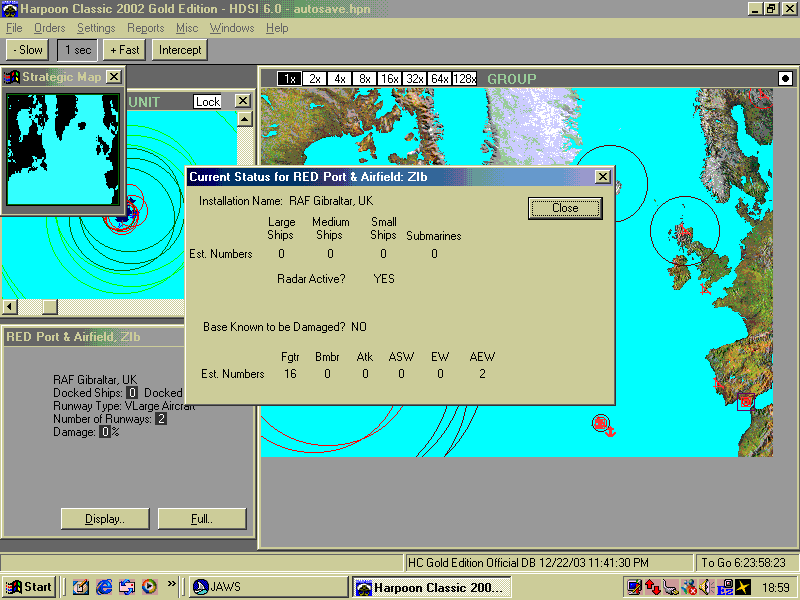
Task: Click the monitor tray icon
Action: coord(634,587)
